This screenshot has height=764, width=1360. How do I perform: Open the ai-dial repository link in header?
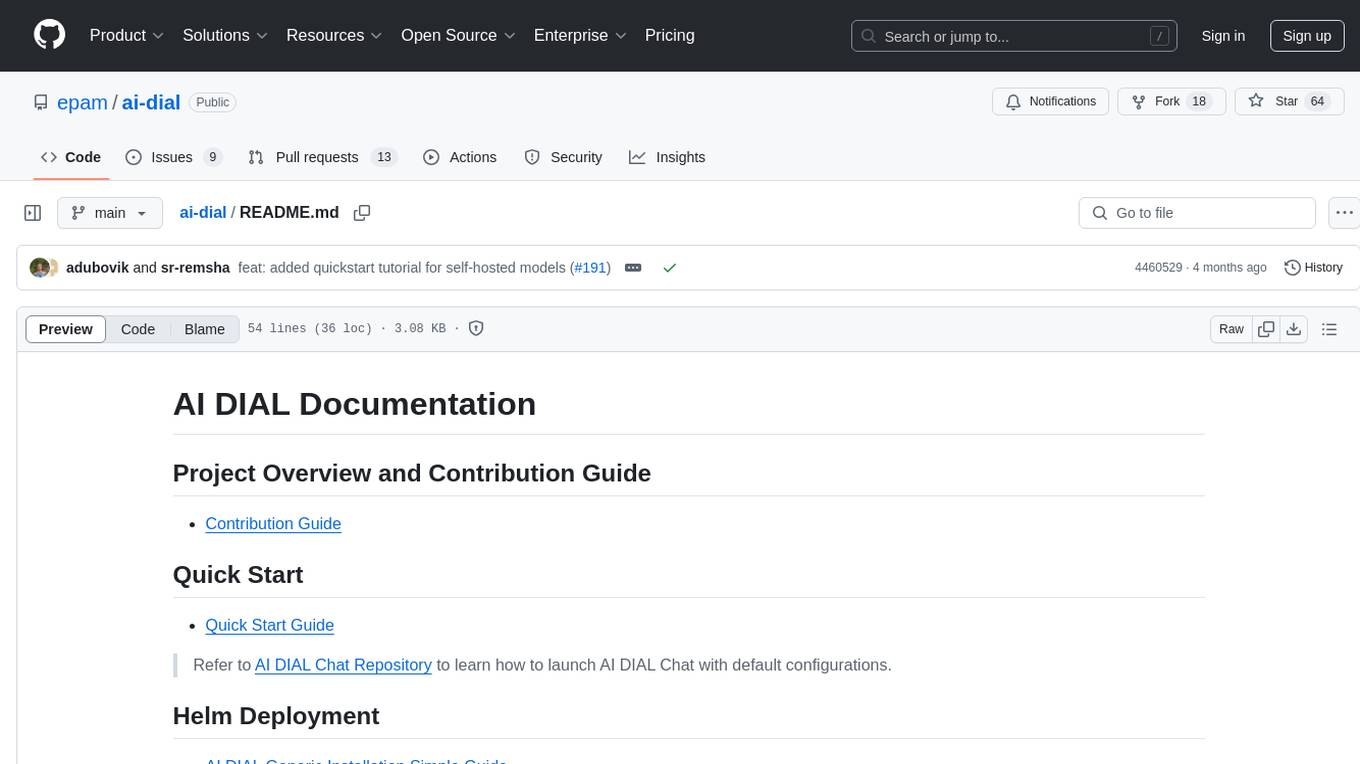pyautogui.click(x=151, y=102)
